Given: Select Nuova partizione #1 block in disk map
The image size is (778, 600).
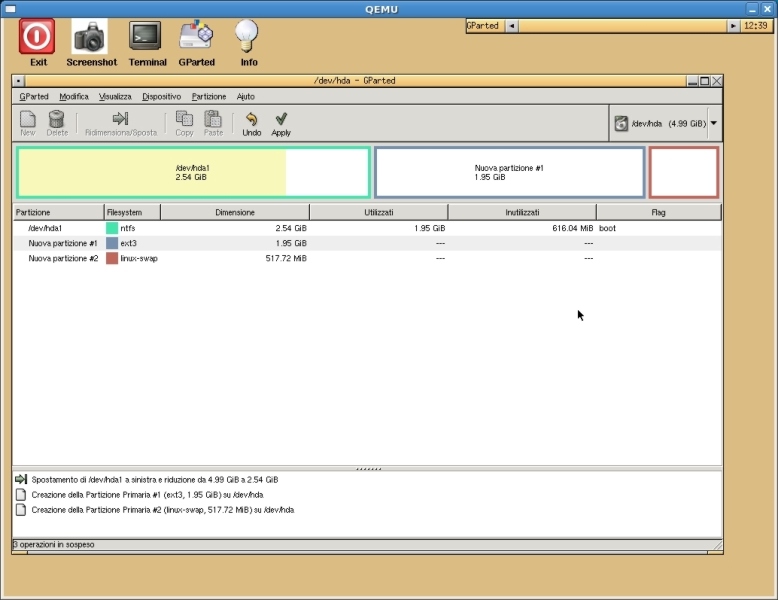Looking at the screenshot, I should (510, 172).
